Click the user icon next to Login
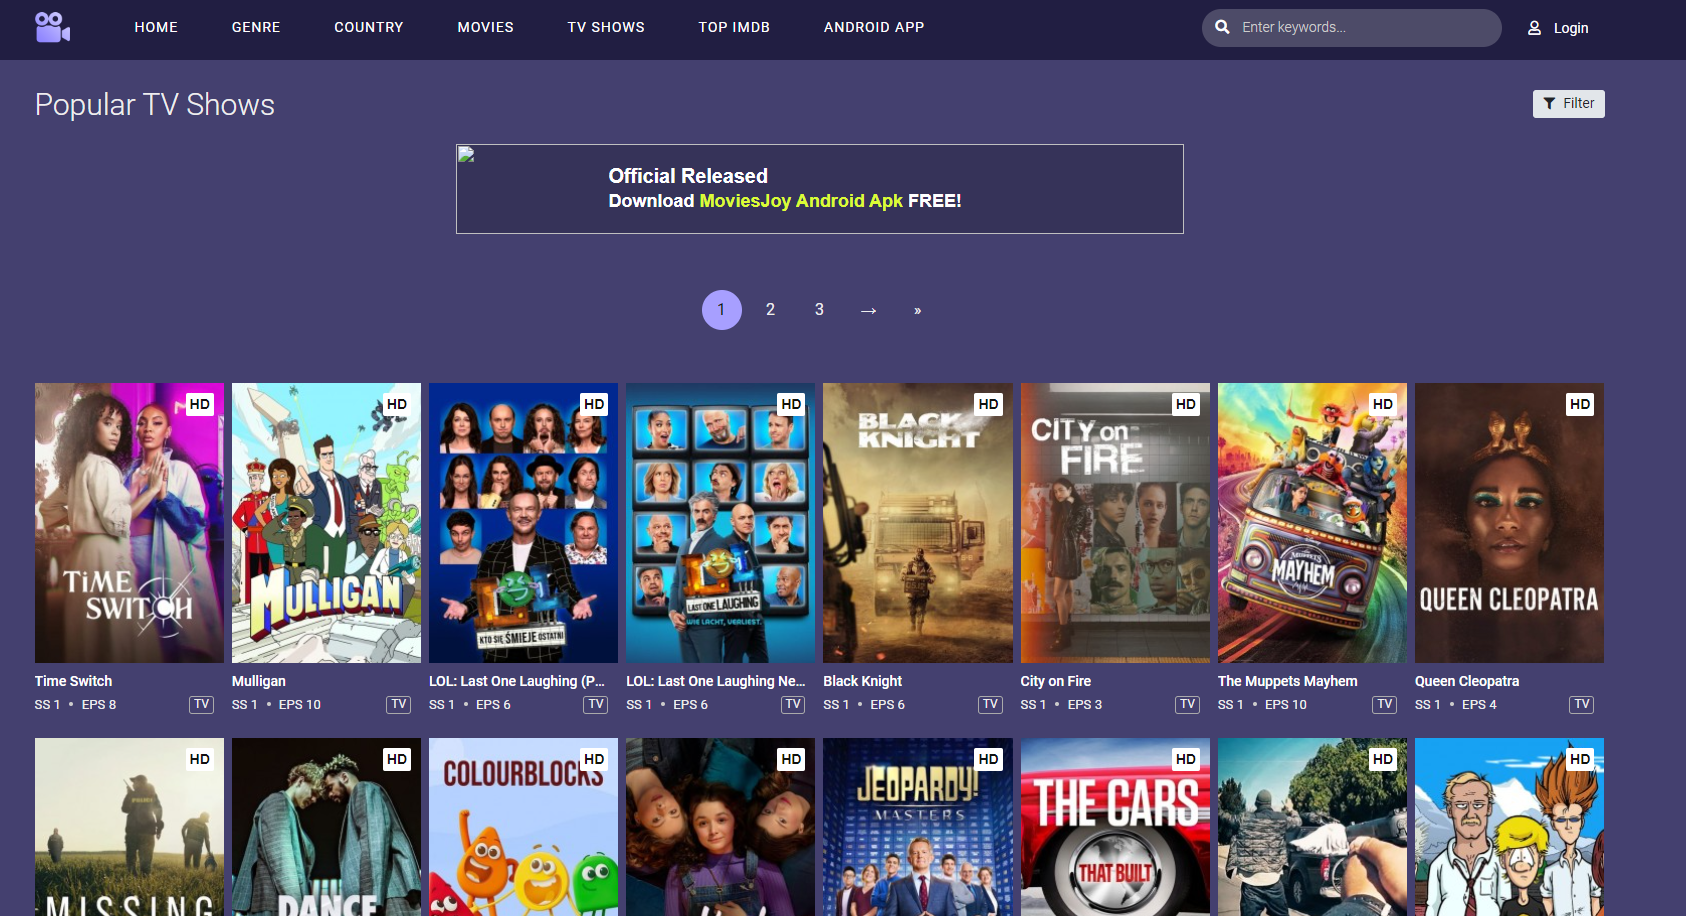 pyautogui.click(x=1533, y=28)
